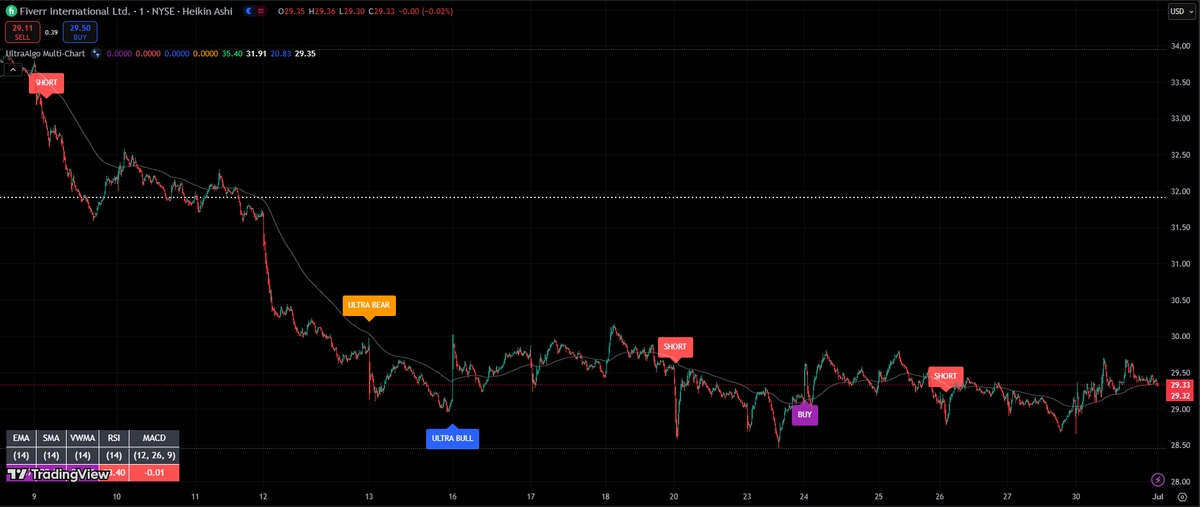This screenshot has width=1200, height=507.
Task: Click the purple lightning bolt icon
Action: click(x=1158, y=480)
